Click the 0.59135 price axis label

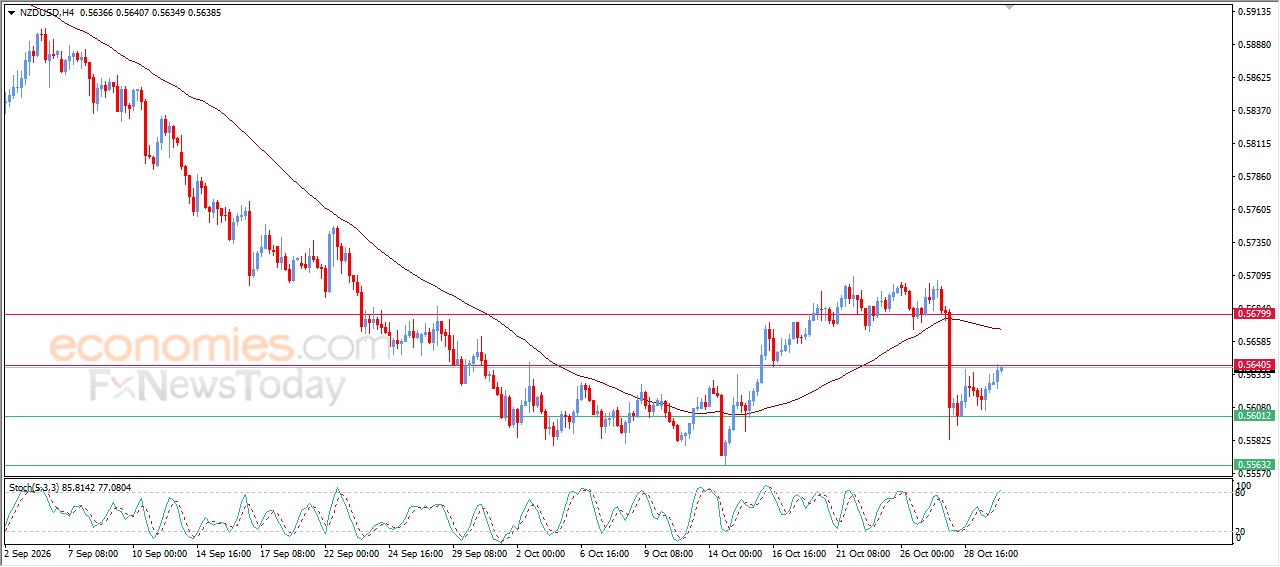[1256, 12]
